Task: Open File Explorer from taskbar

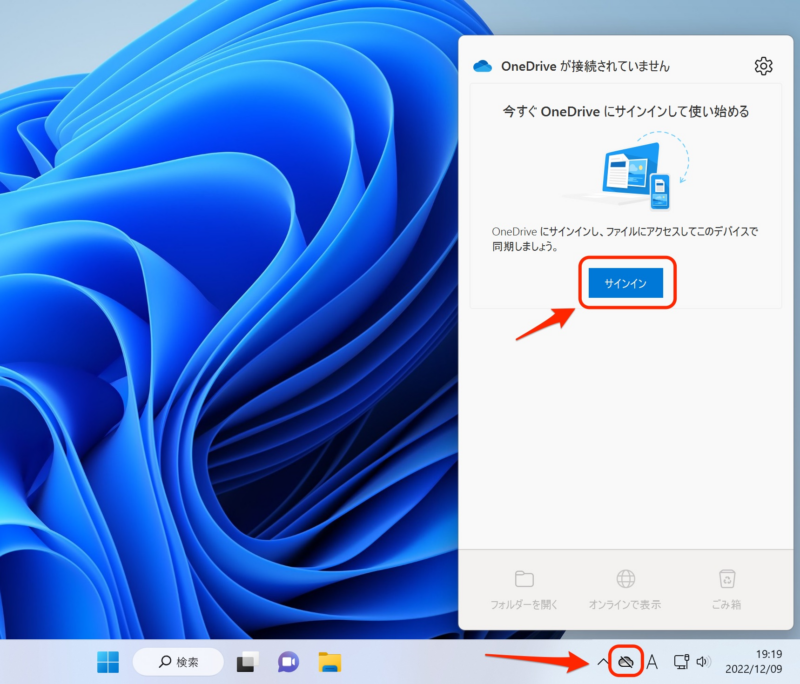Action: (330, 662)
